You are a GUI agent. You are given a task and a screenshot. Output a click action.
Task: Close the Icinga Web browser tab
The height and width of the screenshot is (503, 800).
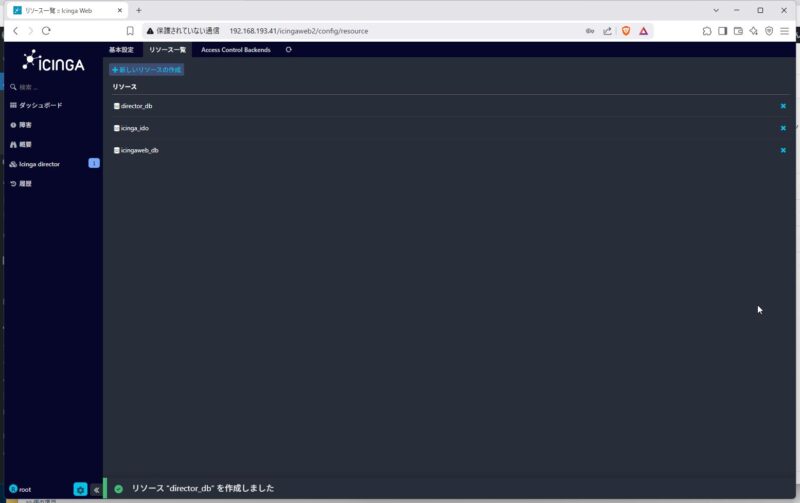120,10
